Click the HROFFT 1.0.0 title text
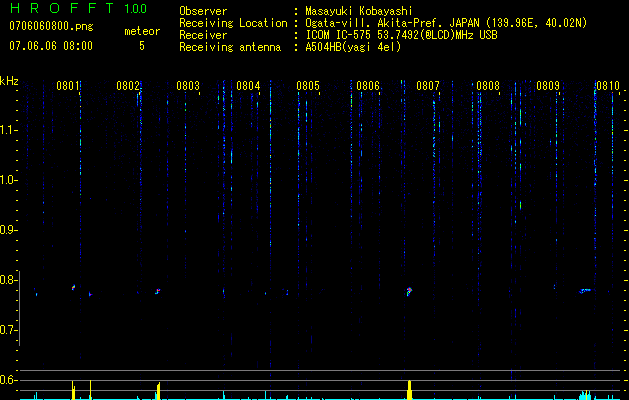629x400 pixels. (79, 8)
